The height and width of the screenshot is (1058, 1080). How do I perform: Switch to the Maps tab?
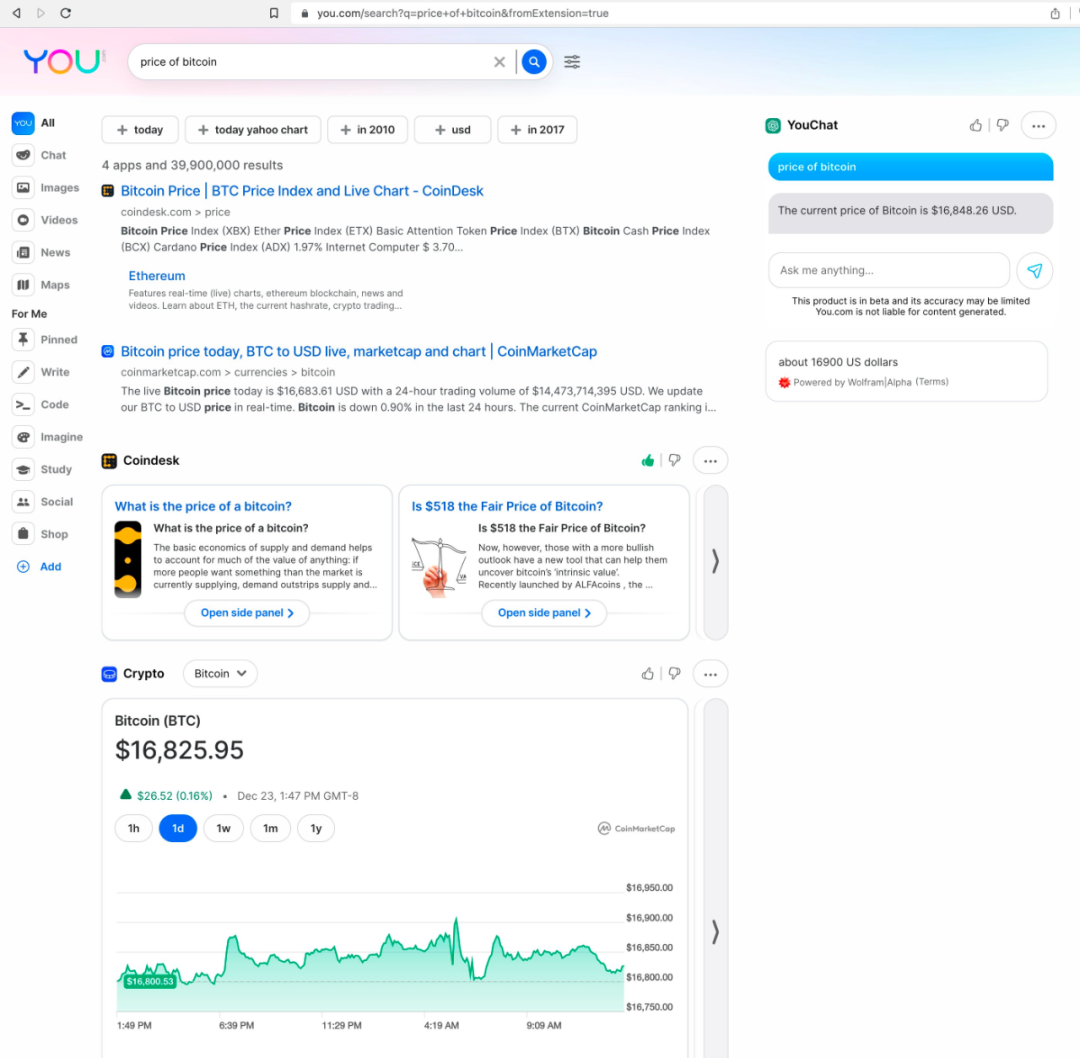(41, 284)
